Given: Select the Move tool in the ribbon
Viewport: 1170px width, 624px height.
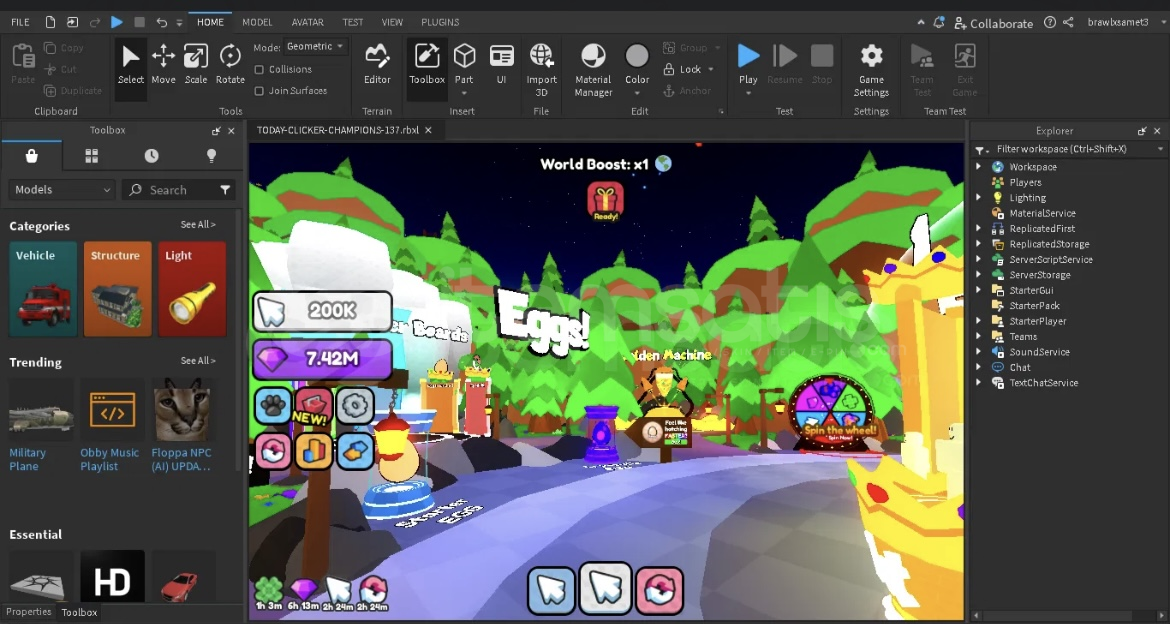Looking at the screenshot, I should coord(163,64).
